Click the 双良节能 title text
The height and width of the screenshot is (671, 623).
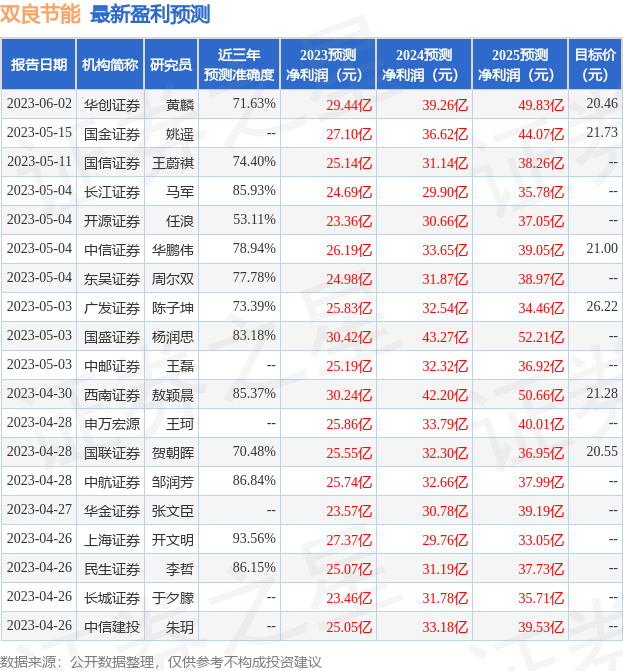pyautogui.click(x=40, y=14)
